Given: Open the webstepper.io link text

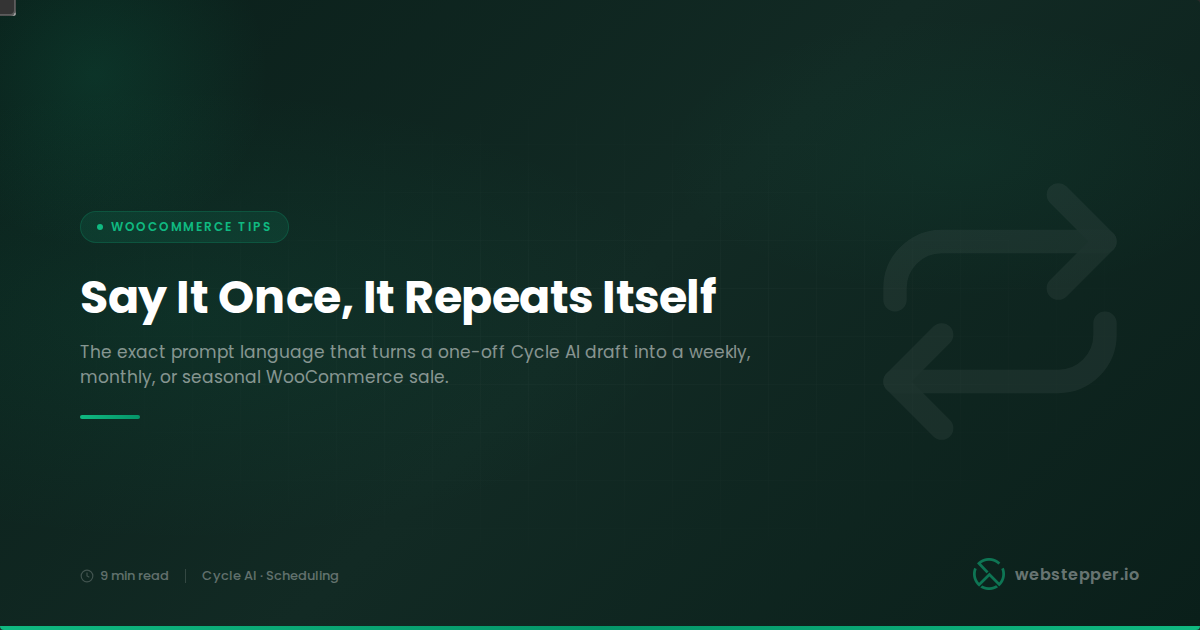Looking at the screenshot, I should click(1077, 574).
